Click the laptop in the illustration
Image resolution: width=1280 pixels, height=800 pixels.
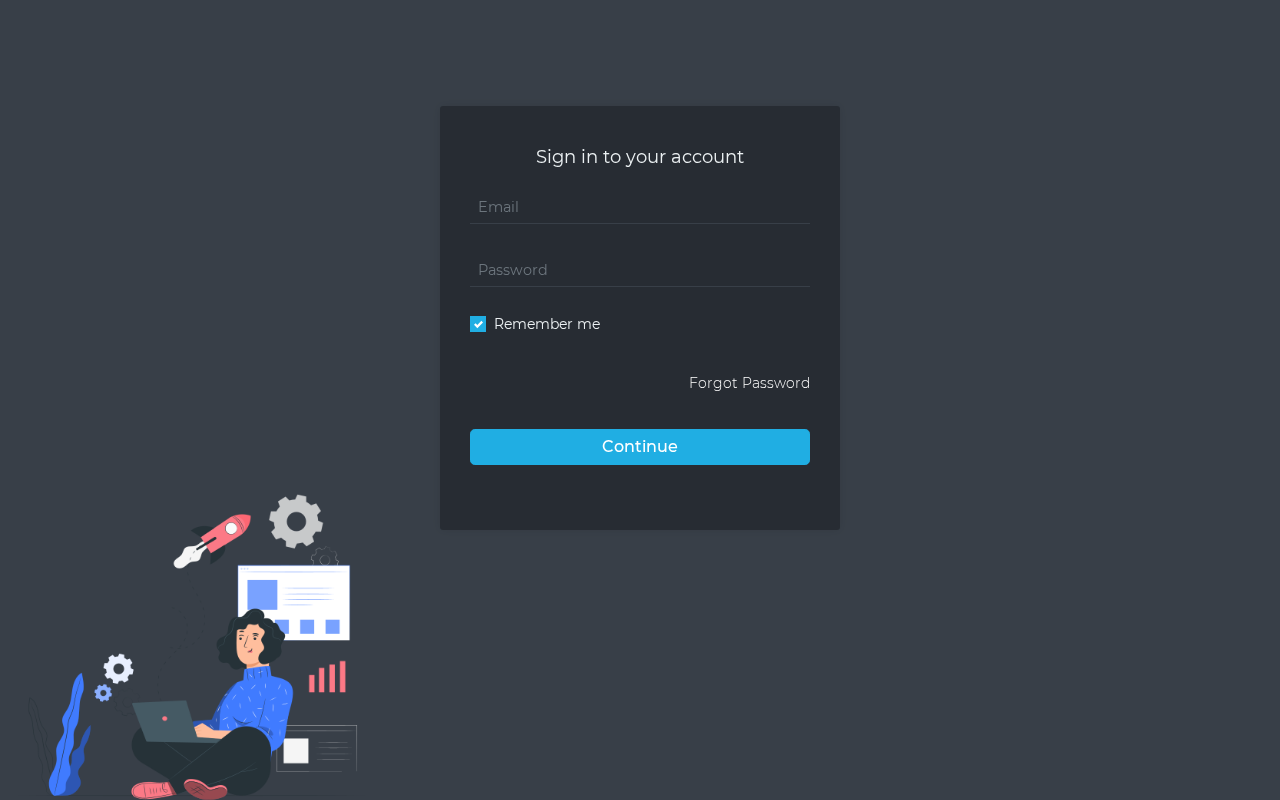(168, 721)
